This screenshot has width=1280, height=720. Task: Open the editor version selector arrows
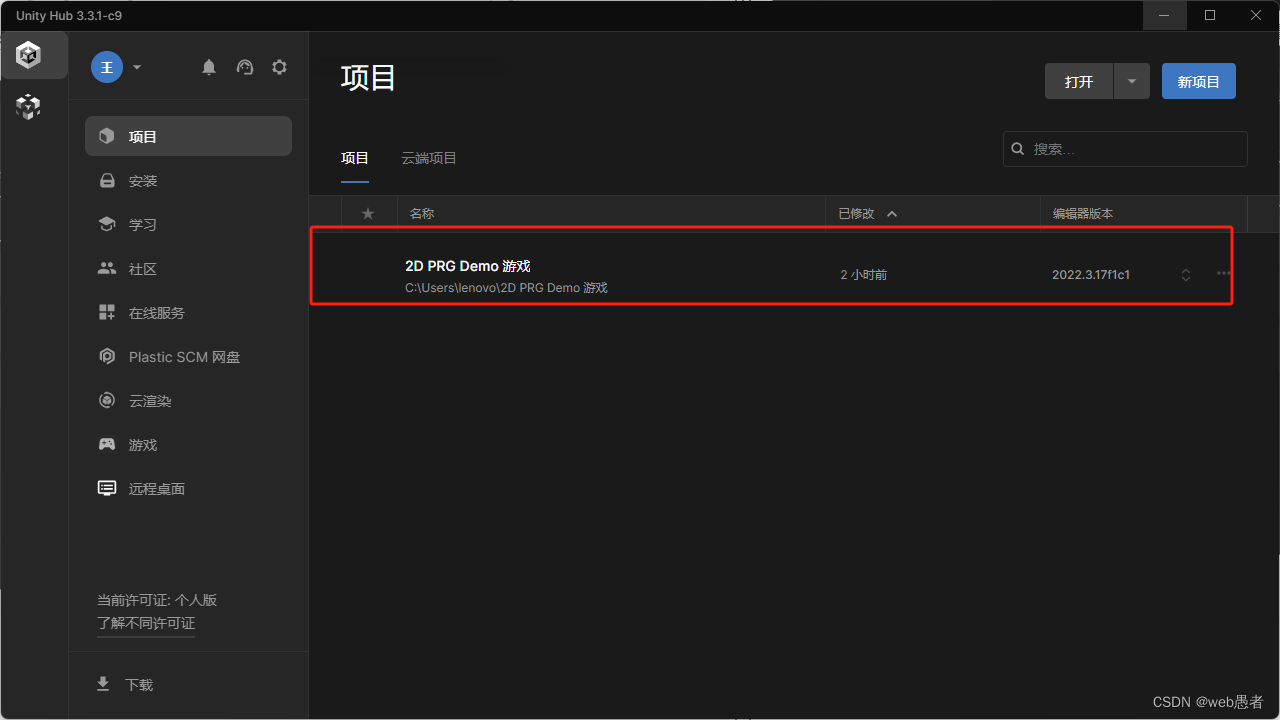click(1186, 275)
